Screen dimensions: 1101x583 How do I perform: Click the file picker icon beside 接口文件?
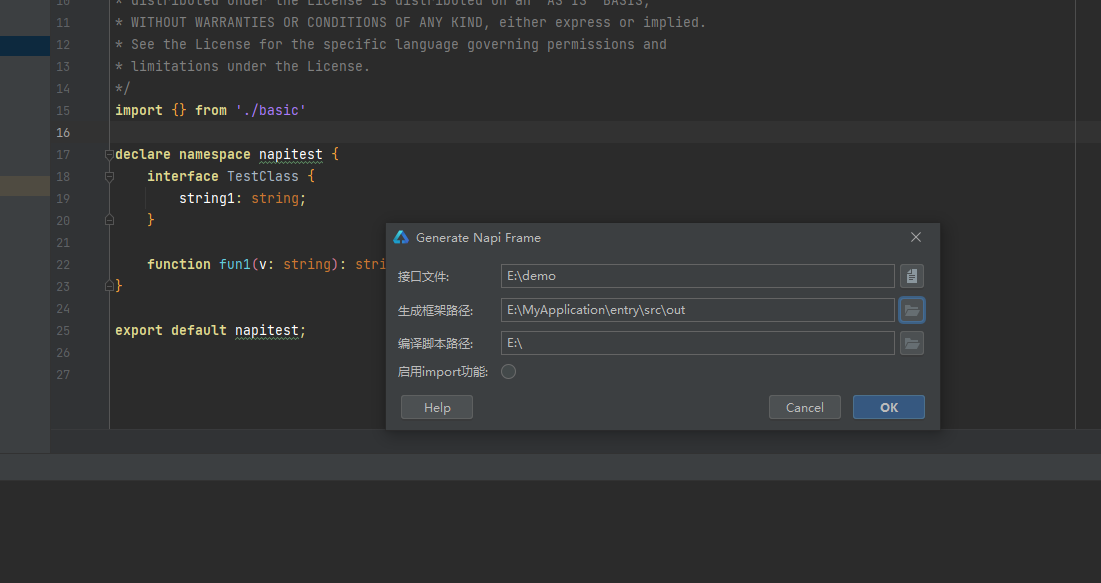pyautogui.click(x=911, y=276)
